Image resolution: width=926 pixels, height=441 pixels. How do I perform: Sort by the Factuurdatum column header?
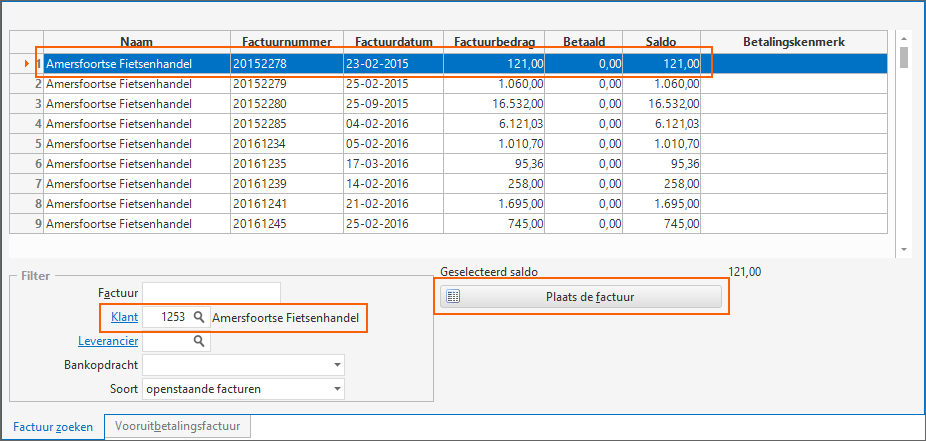click(393, 42)
